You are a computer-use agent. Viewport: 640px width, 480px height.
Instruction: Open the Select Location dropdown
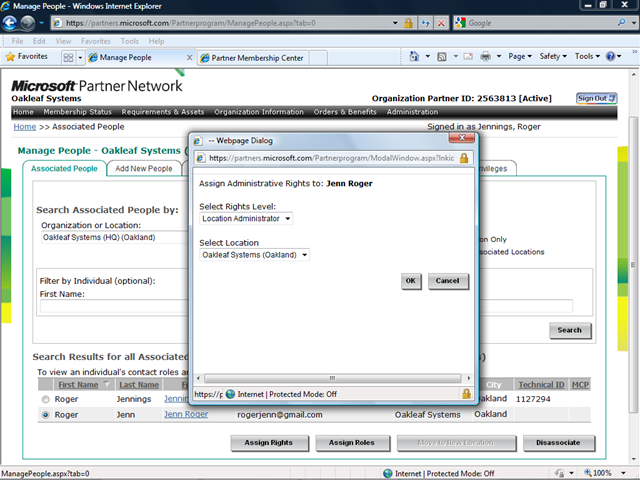[254, 255]
